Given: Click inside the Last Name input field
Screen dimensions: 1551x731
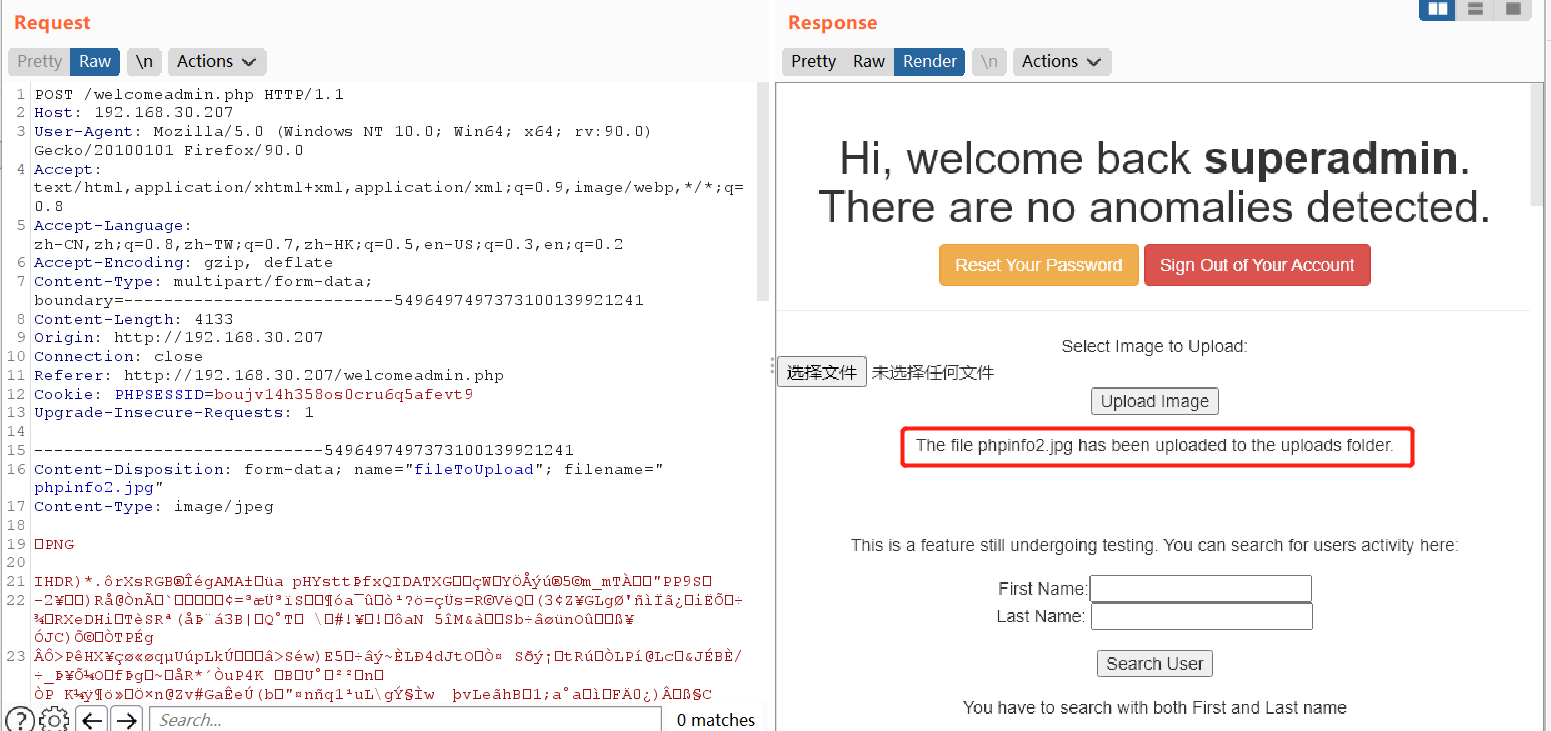Looking at the screenshot, I should pyautogui.click(x=1200, y=616).
